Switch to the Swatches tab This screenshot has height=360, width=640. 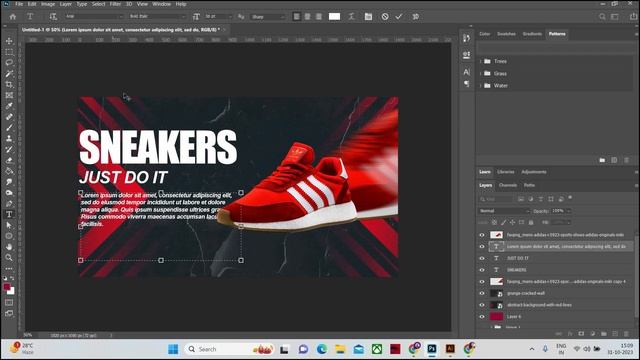[507, 34]
